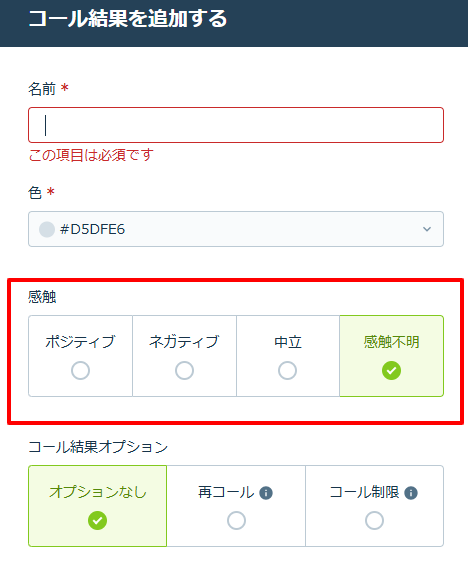Click the info icon next to 再コール
This screenshot has width=468, height=578.
(266, 492)
